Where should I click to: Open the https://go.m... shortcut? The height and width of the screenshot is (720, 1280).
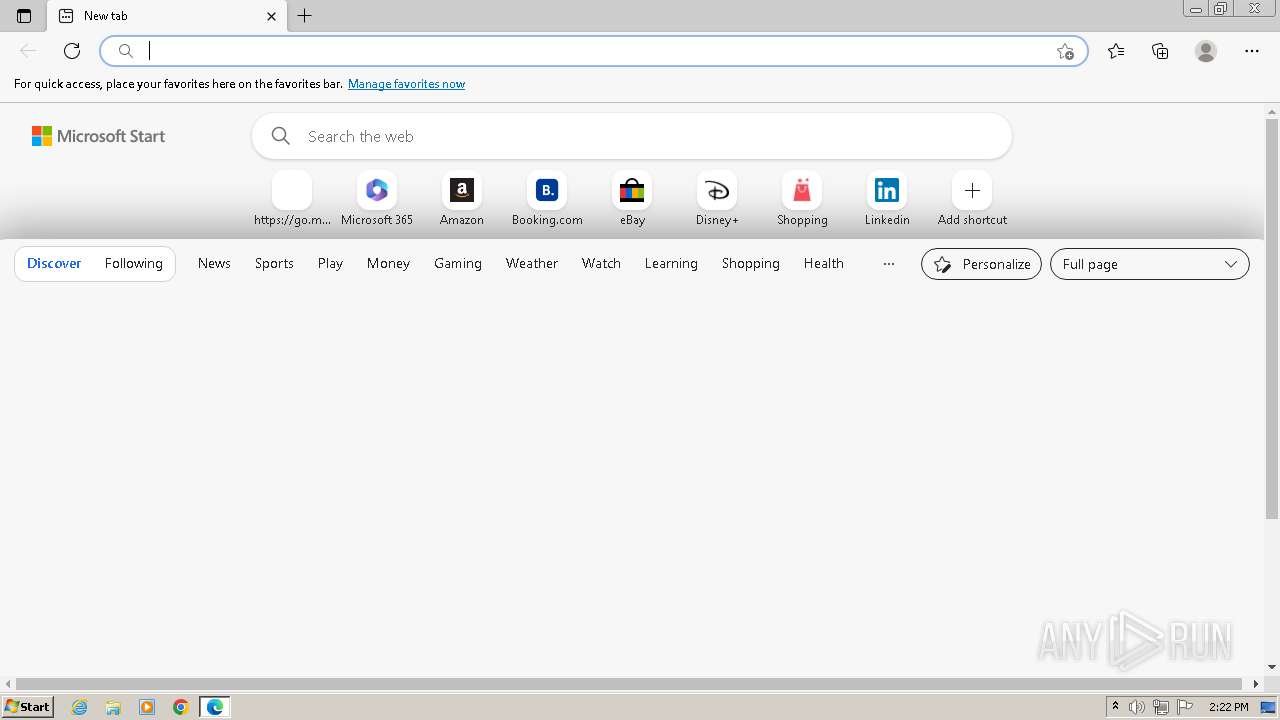coord(292,199)
